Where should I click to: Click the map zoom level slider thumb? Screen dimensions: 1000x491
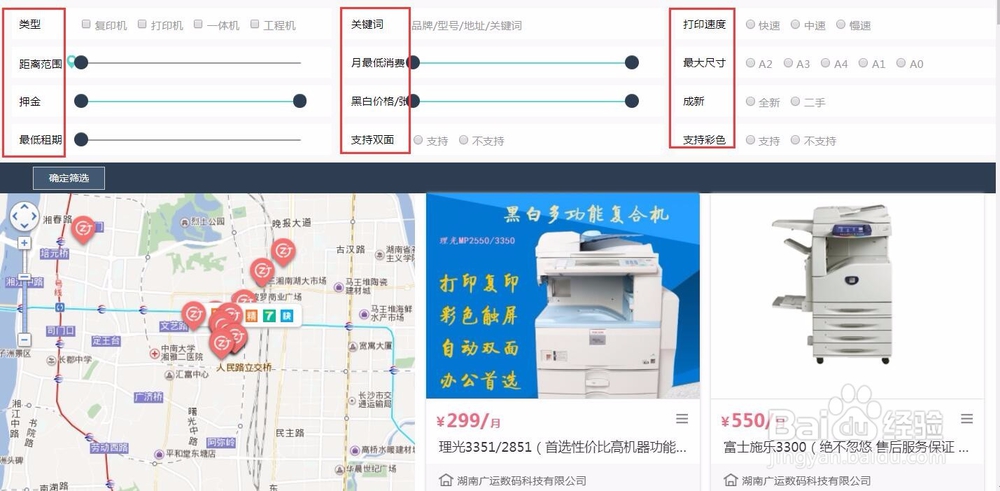click(24, 277)
